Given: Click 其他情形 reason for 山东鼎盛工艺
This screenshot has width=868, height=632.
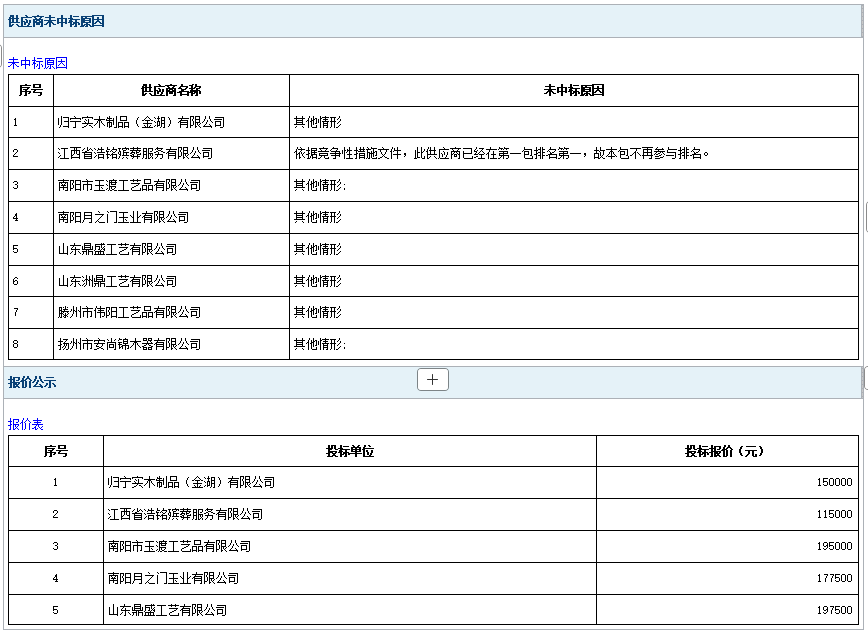Looking at the screenshot, I should (318, 250).
